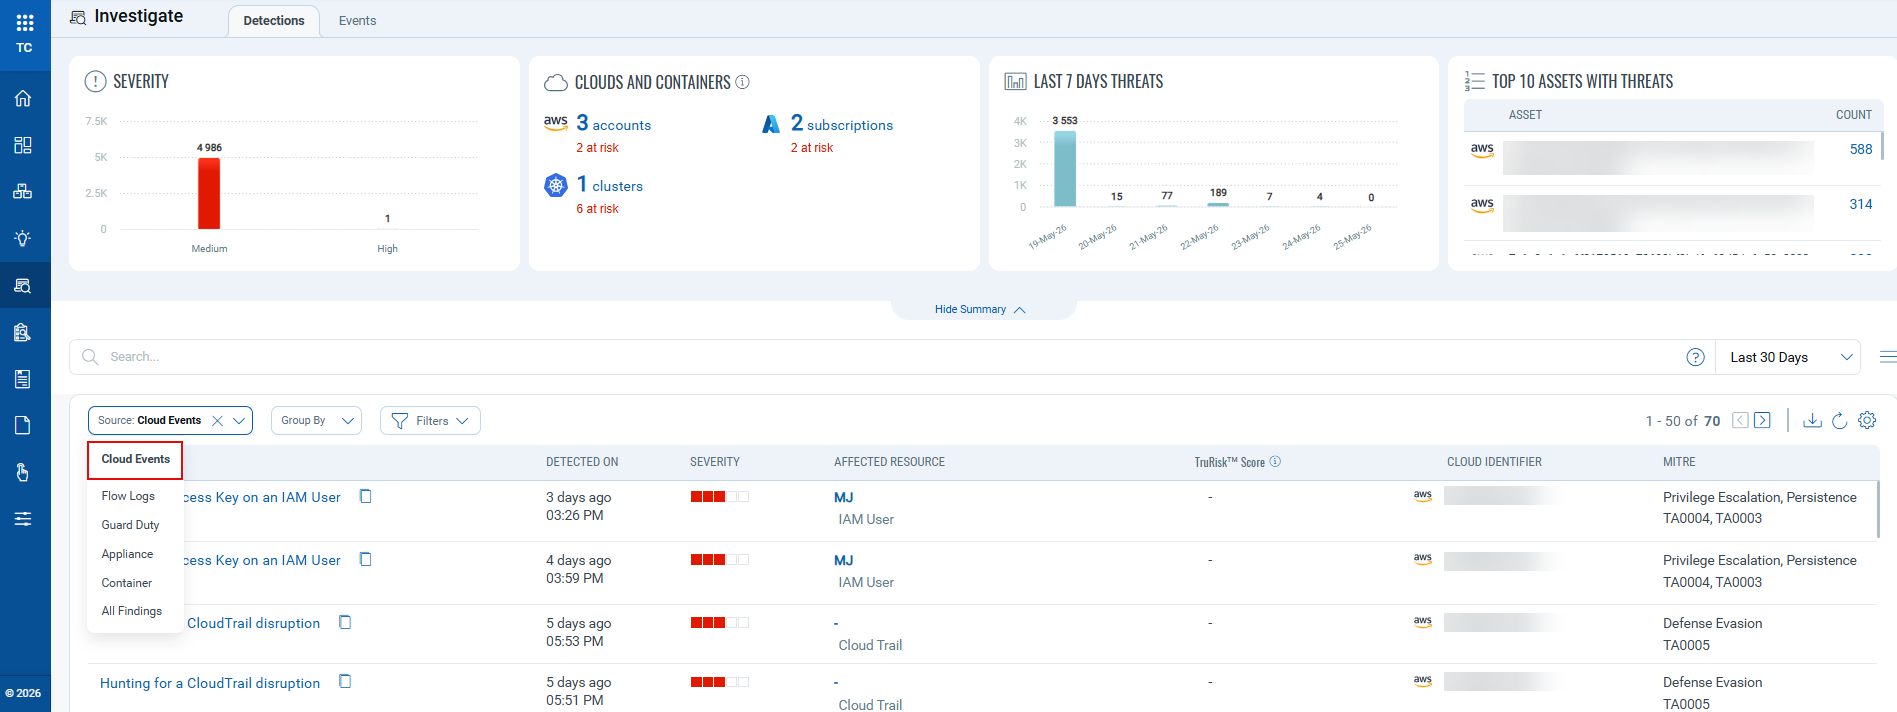
Task: Copy icon in the 05:53 PM row
Action: (345, 622)
